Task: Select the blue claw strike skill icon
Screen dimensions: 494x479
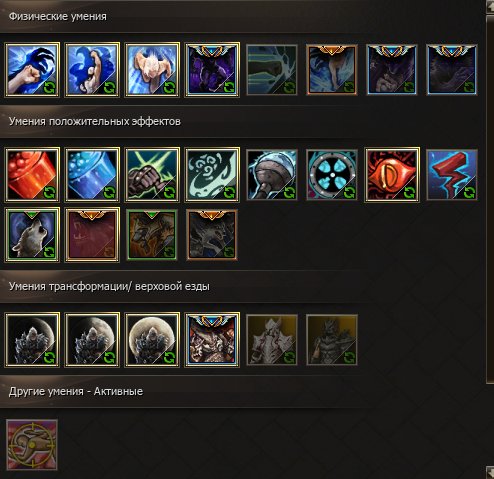Action: 32,70
